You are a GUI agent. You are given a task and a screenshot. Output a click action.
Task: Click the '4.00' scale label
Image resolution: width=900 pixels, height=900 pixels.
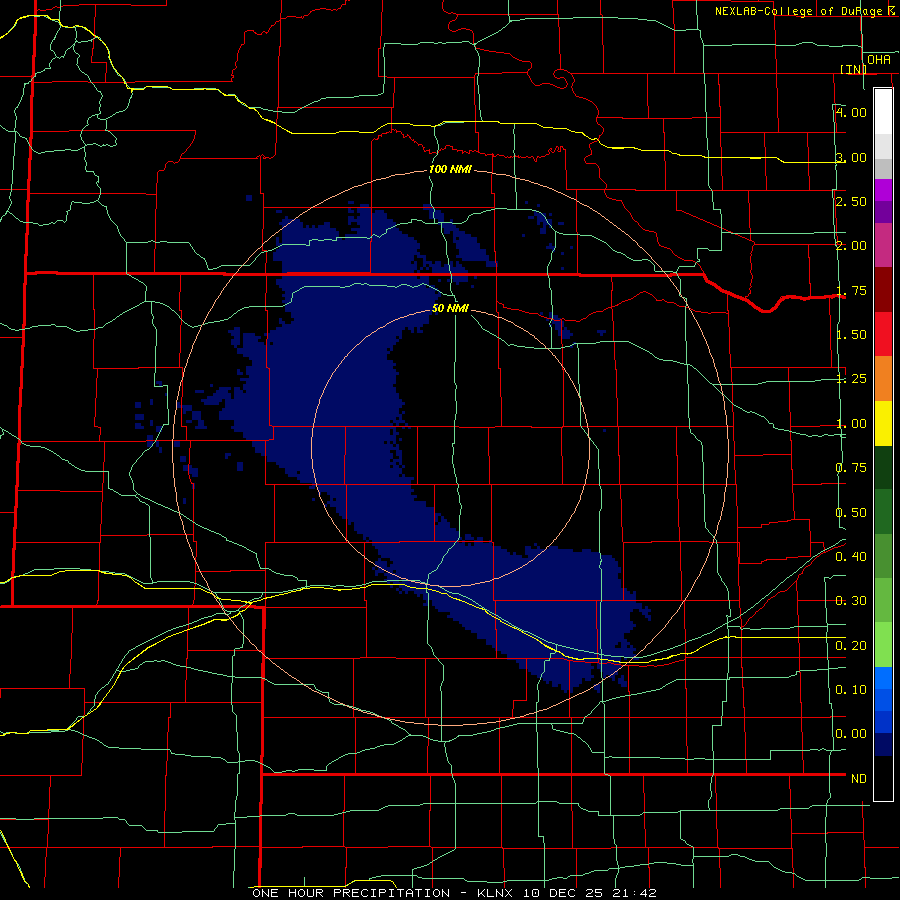coord(851,112)
